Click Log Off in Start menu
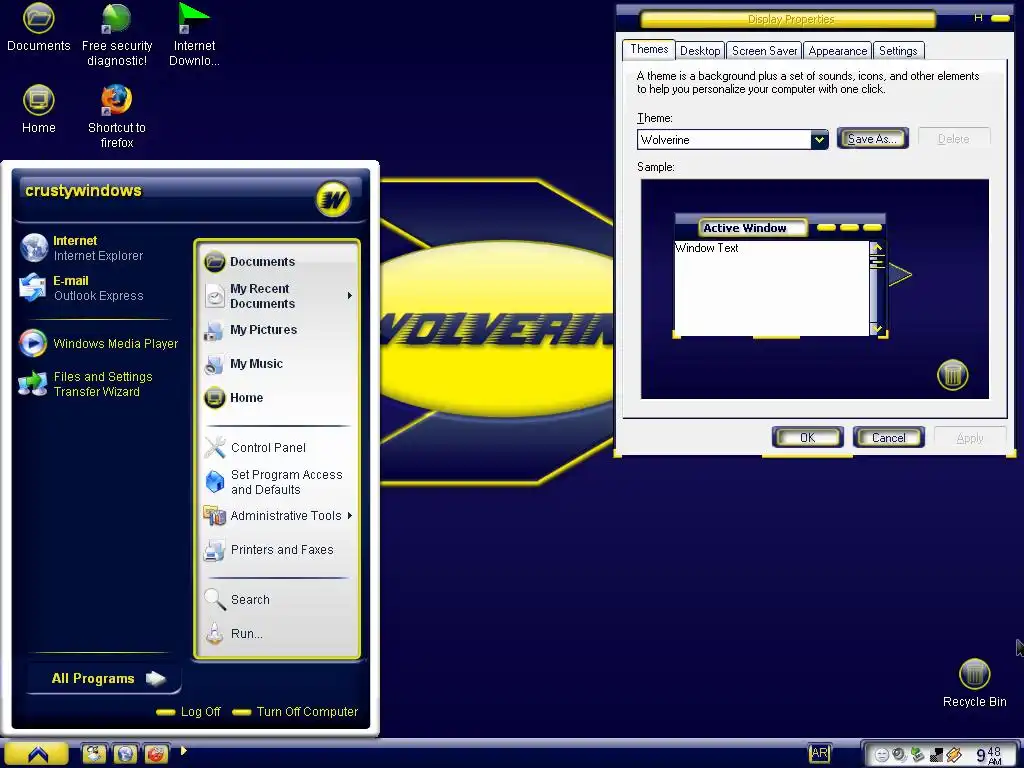Image resolution: width=1024 pixels, height=768 pixels. [189, 712]
